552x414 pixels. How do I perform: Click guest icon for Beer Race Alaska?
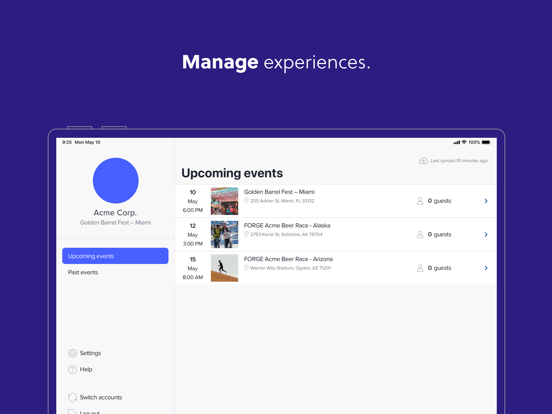[x=420, y=234]
